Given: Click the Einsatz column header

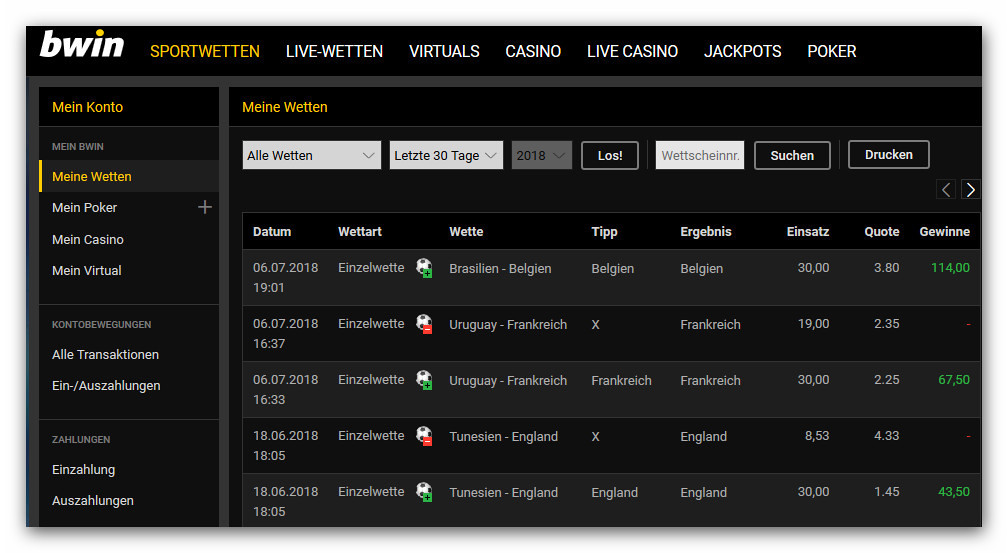Looking at the screenshot, I should coord(807,231).
